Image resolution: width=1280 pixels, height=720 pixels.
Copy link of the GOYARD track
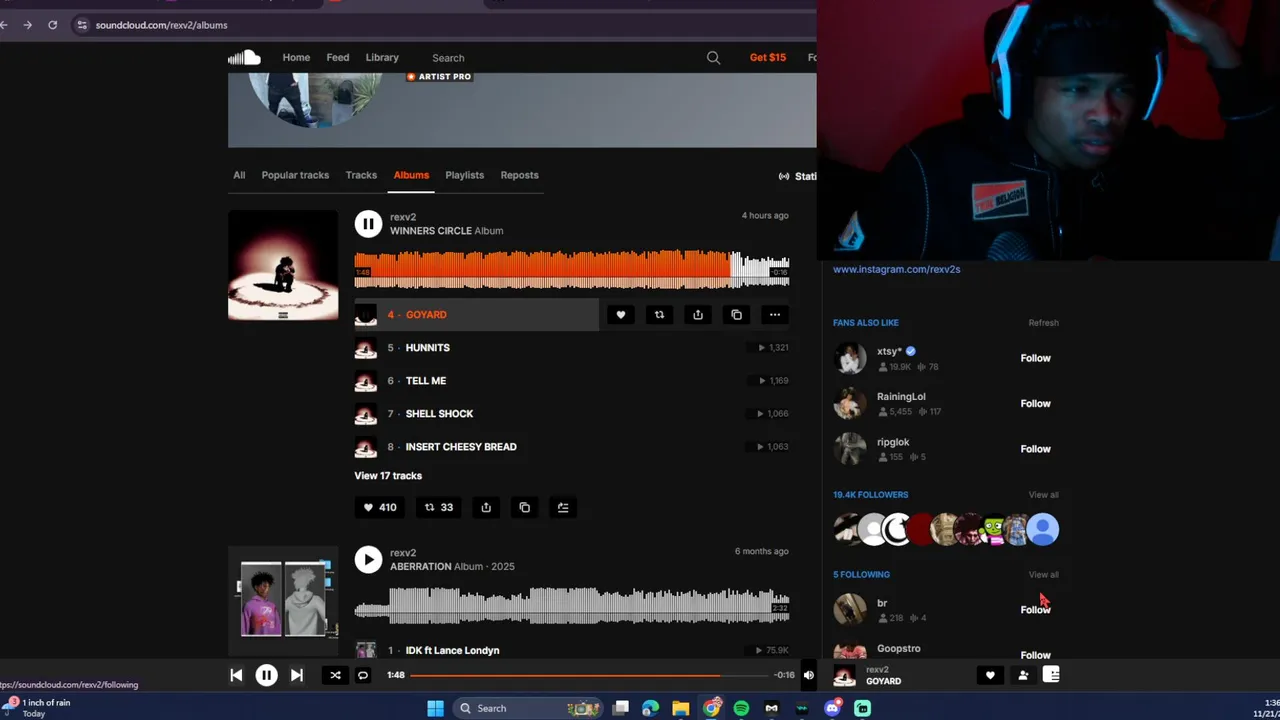[736, 315]
